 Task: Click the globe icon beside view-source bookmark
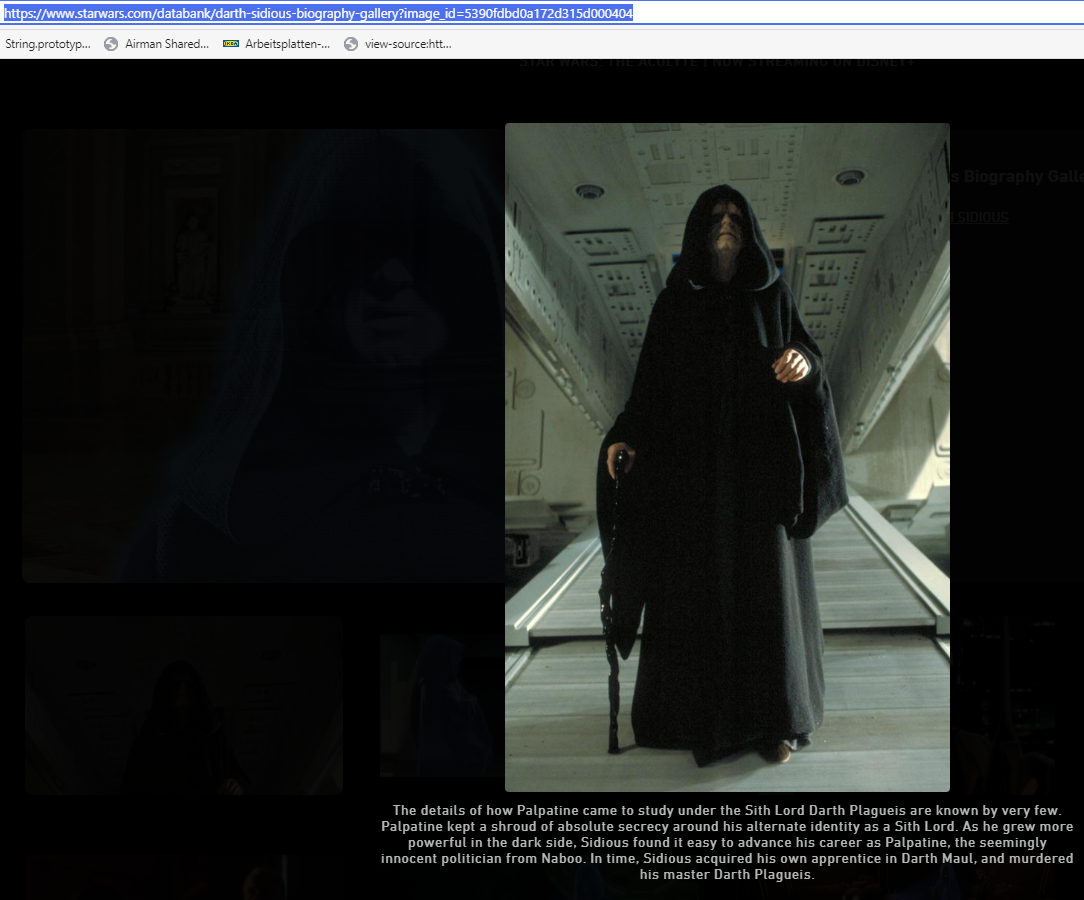pos(351,44)
